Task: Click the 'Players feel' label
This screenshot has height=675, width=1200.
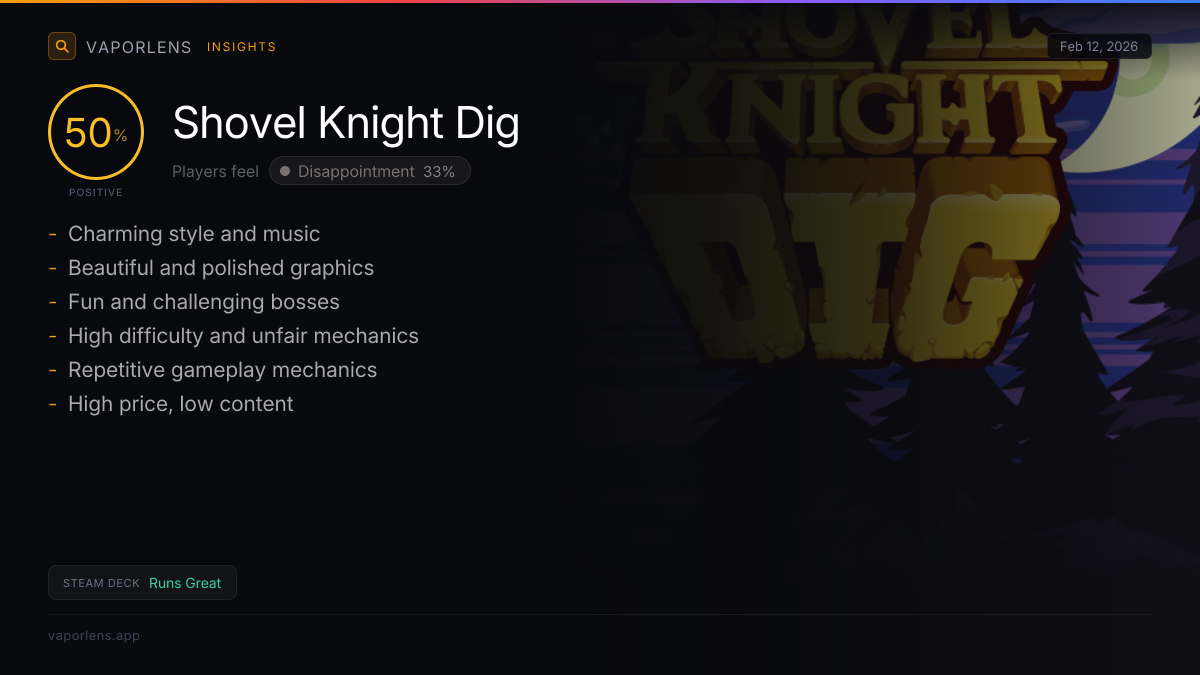Action: pos(215,171)
